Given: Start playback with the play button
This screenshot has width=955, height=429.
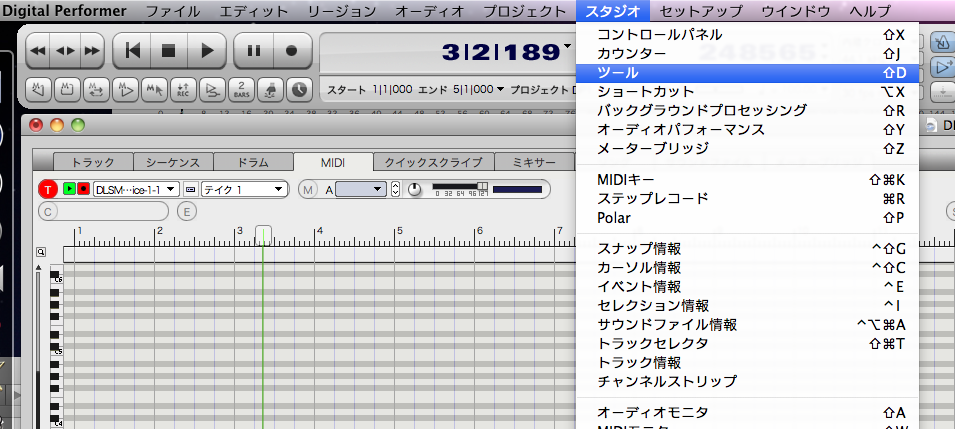Looking at the screenshot, I should tap(207, 51).
